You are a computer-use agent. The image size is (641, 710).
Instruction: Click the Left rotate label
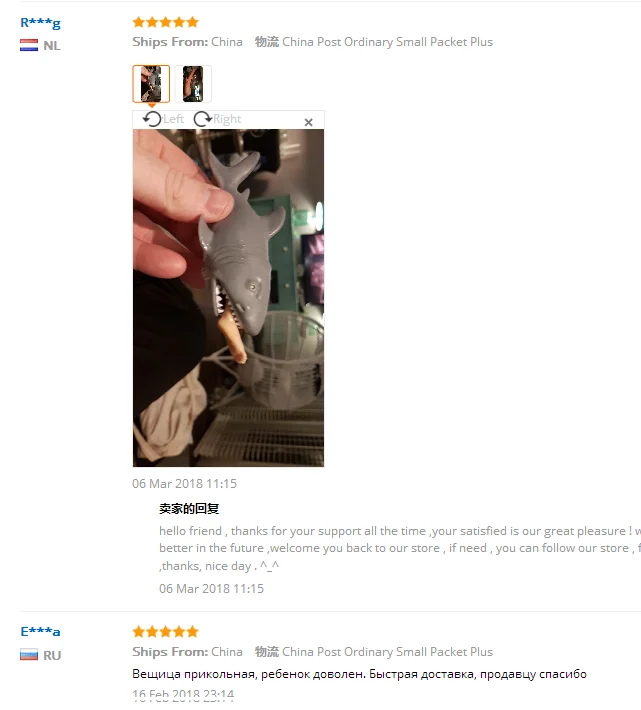click(173, 119)
